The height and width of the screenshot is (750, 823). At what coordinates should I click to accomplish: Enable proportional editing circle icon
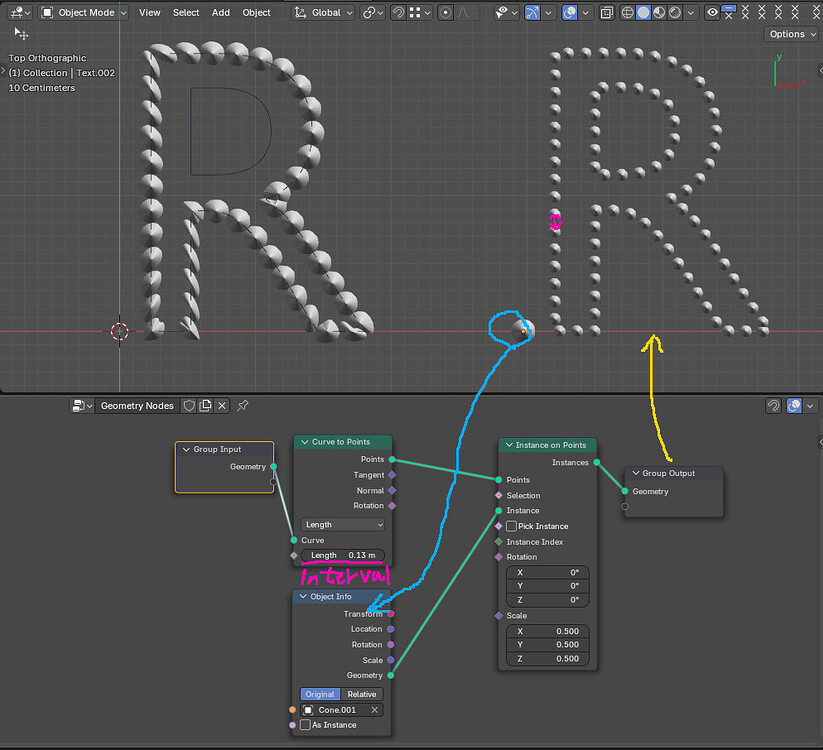[x=445, y=13]
